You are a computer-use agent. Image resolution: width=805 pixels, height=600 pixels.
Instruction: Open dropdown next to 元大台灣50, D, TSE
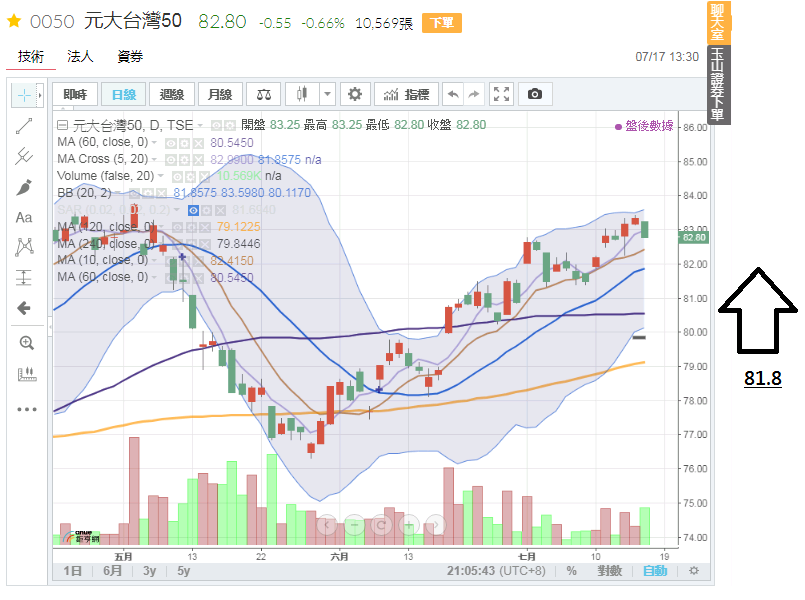pos(200,126)
